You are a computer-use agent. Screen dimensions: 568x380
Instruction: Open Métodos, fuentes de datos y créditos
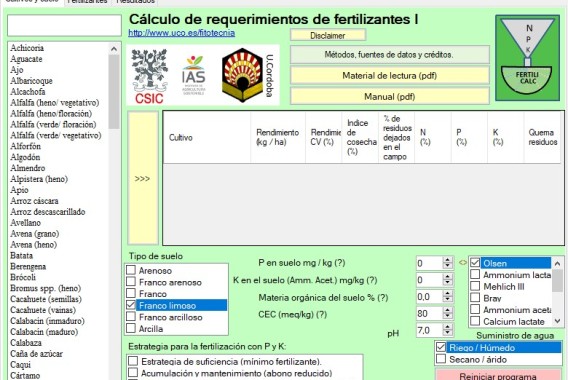tap(389, 55)
